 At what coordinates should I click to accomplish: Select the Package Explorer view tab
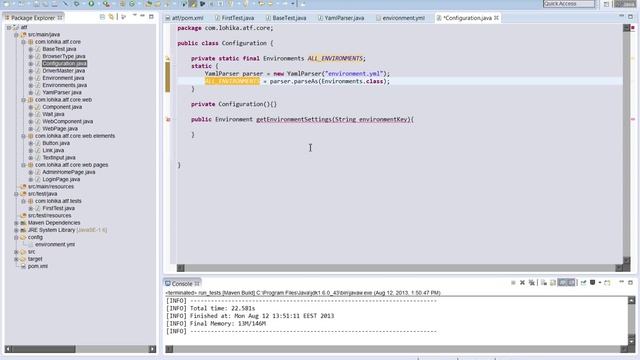tap(33, 18)
